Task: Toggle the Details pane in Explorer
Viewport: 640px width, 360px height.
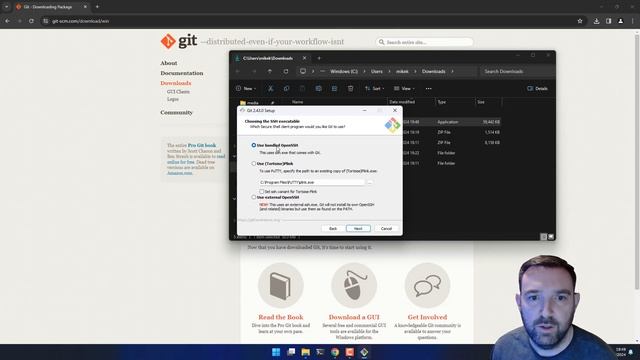Action: (537, 89)
